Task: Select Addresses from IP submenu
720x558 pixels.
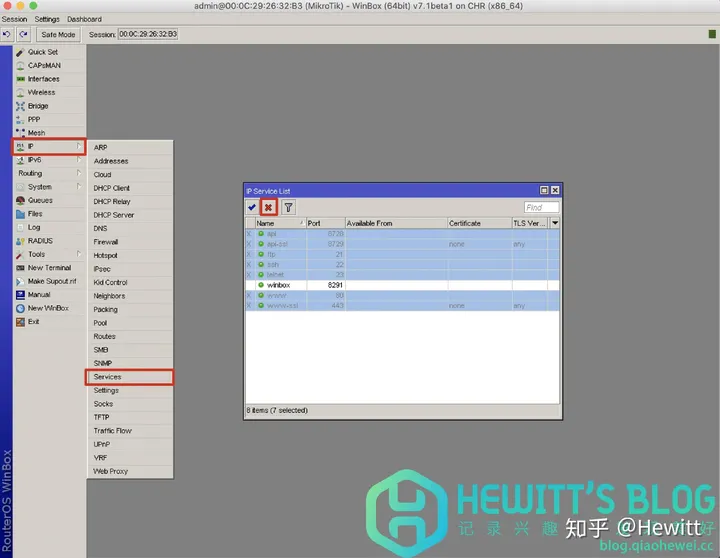Action: pos(130,161)
